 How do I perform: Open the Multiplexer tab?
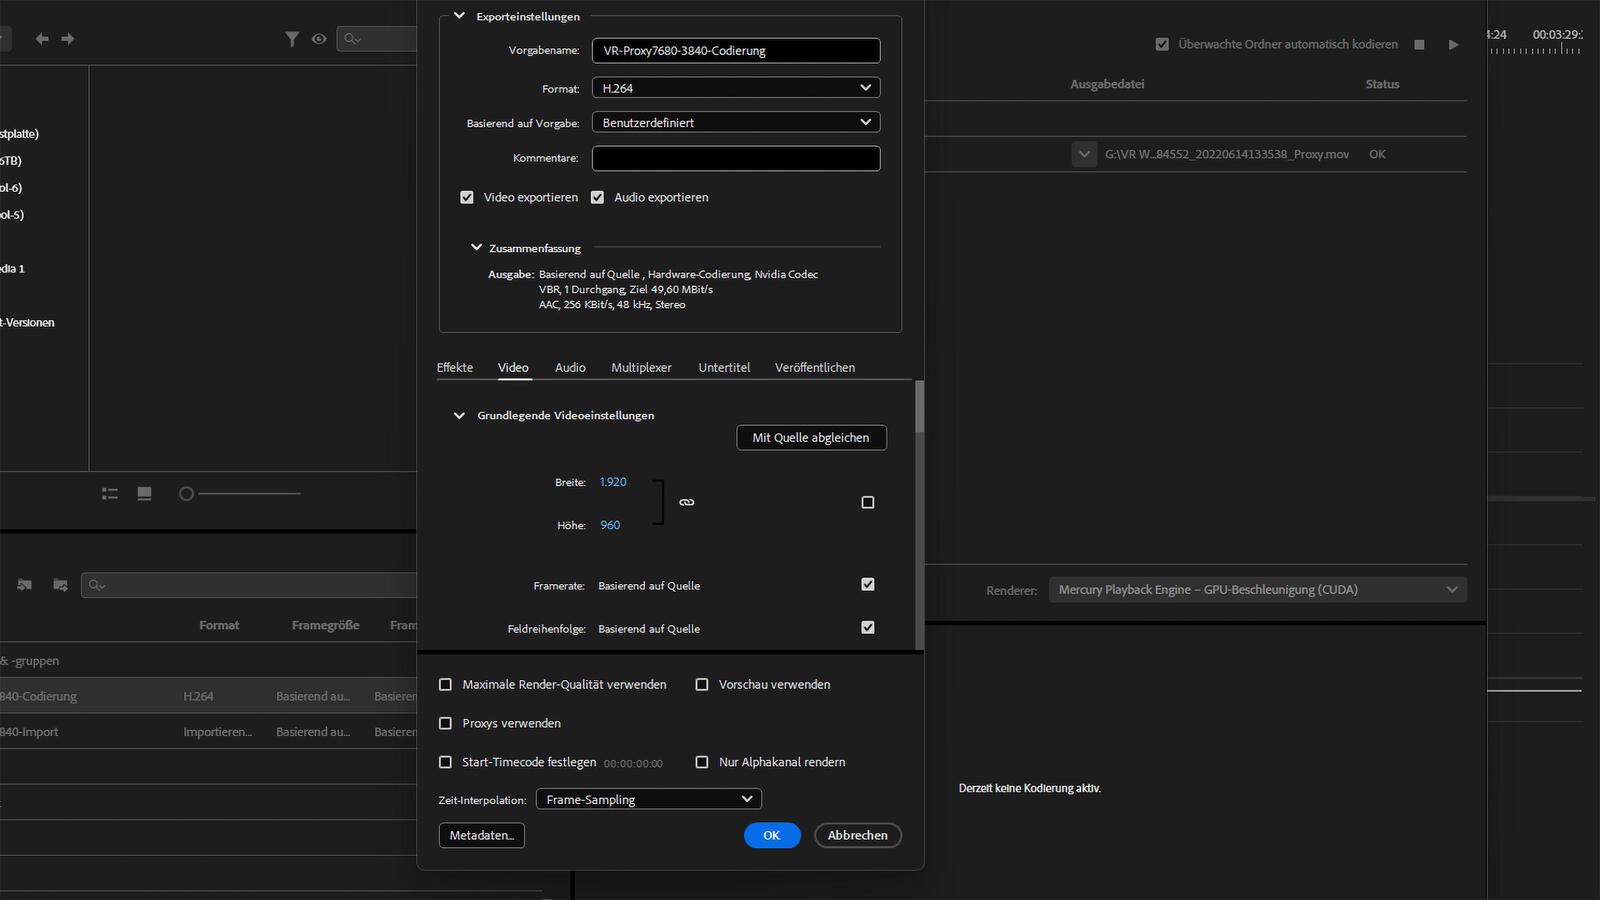pyautogui.click(x=641, y=367)
